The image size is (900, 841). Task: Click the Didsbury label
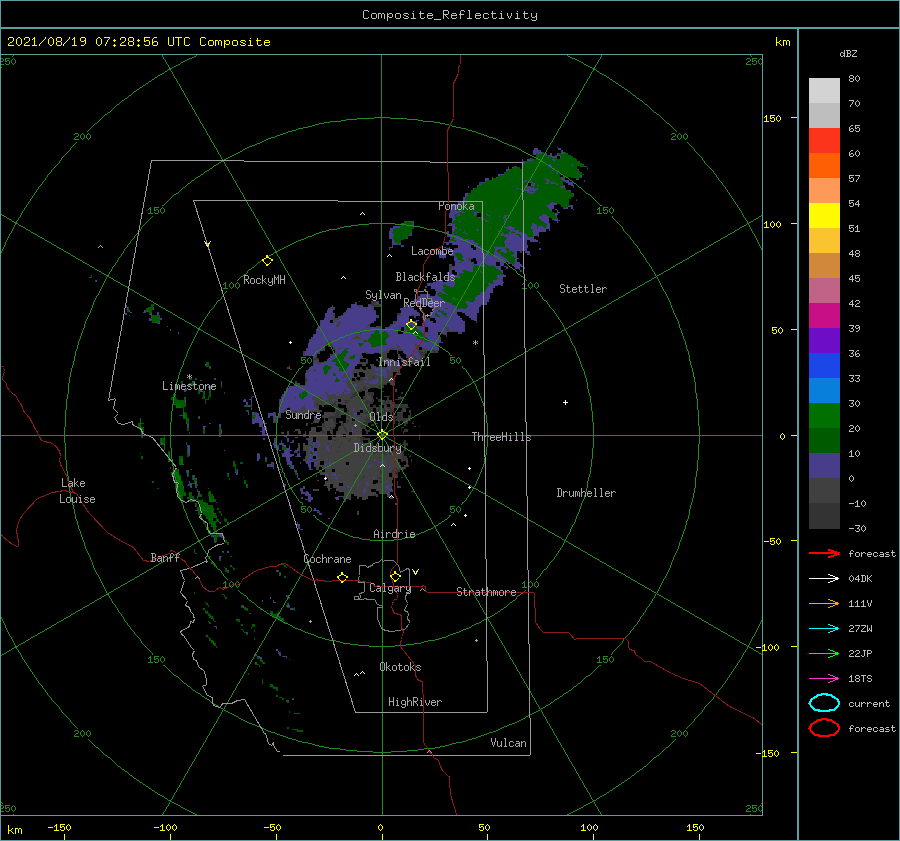point(377,448)
